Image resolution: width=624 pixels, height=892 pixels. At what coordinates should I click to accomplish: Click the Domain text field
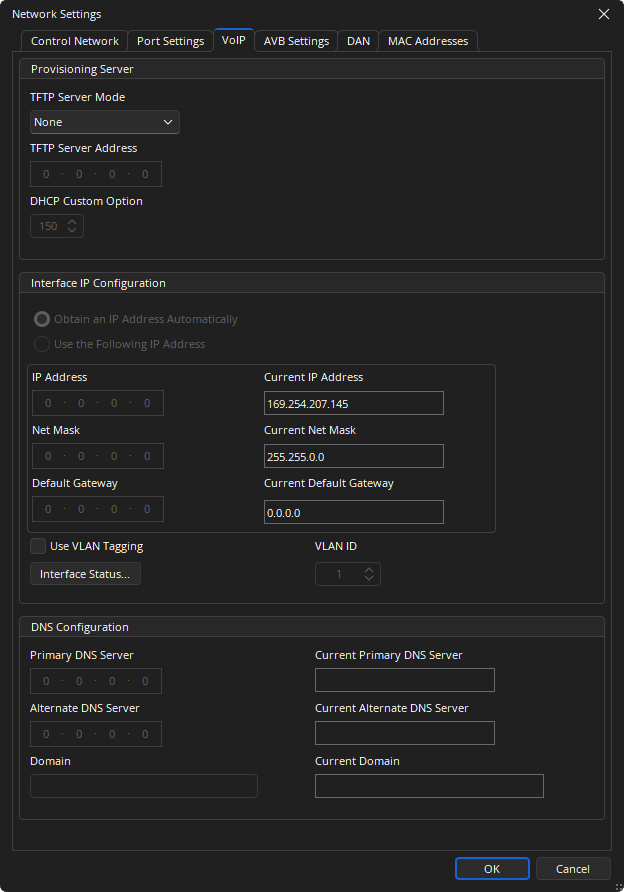pos(144,786)
